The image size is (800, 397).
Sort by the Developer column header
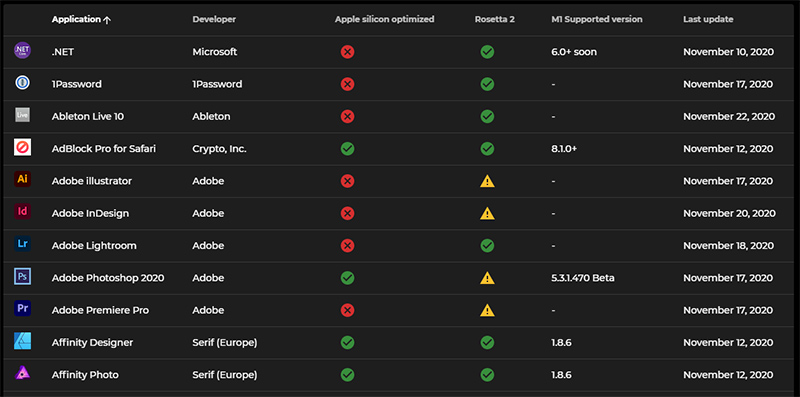[214, 19]
